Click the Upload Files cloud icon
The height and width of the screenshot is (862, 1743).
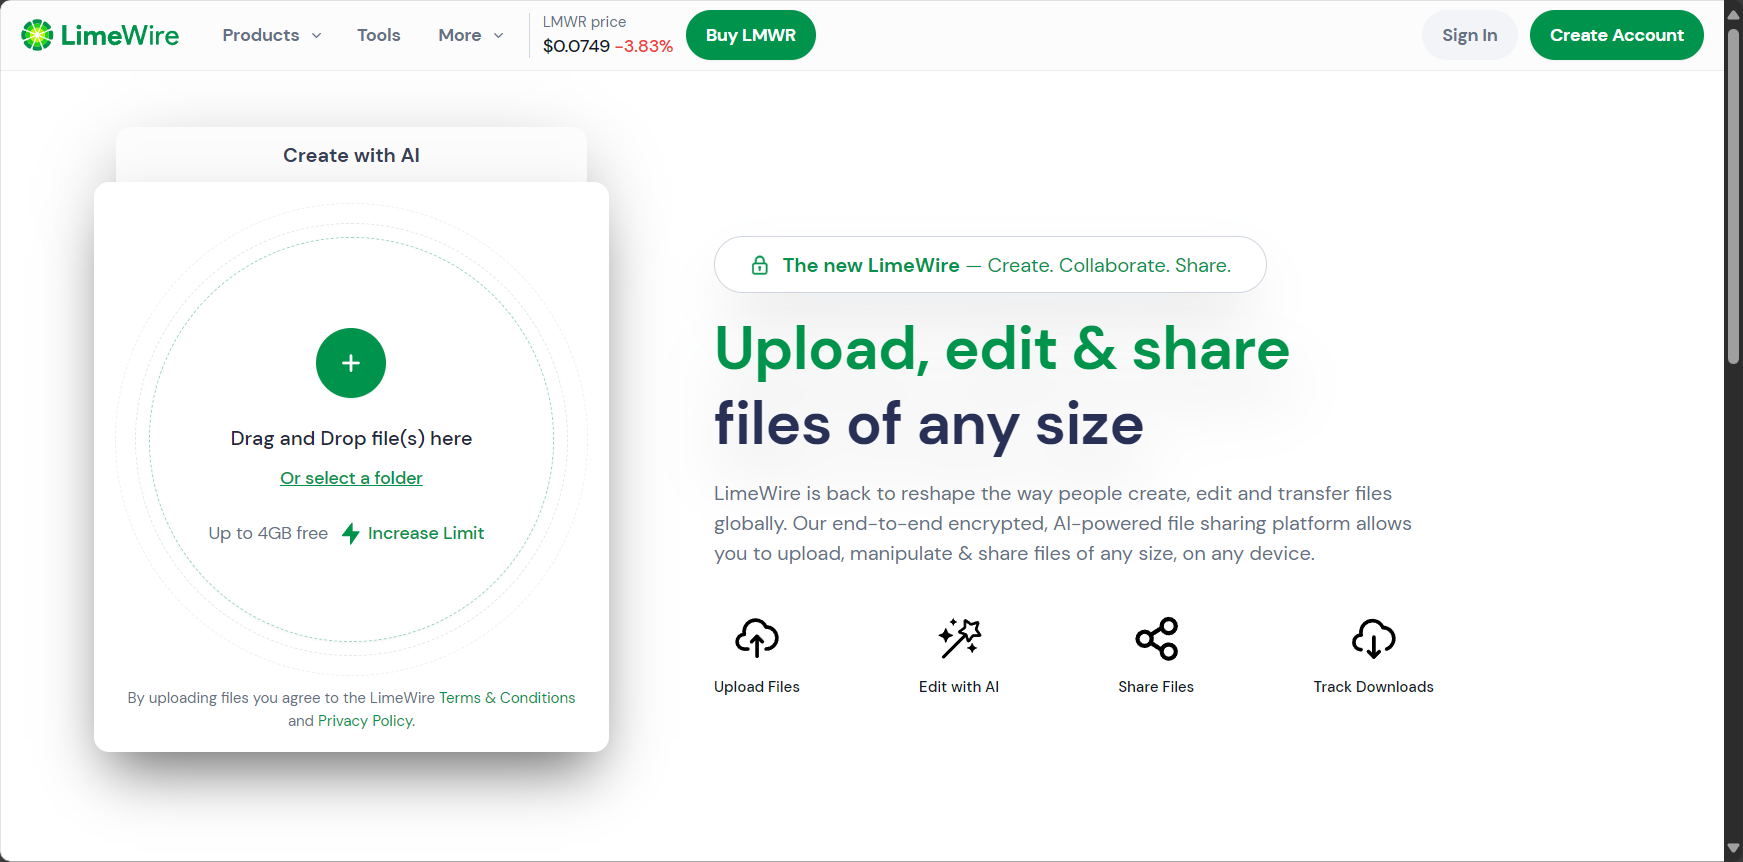pyautogui.click(x=757, y=638)
